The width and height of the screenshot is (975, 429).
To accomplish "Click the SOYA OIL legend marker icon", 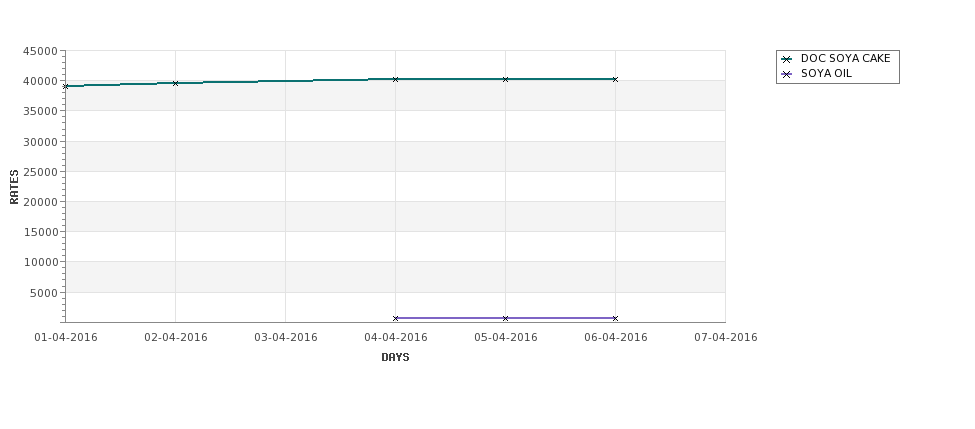I will pyautogui.click(x=787, y=74).
